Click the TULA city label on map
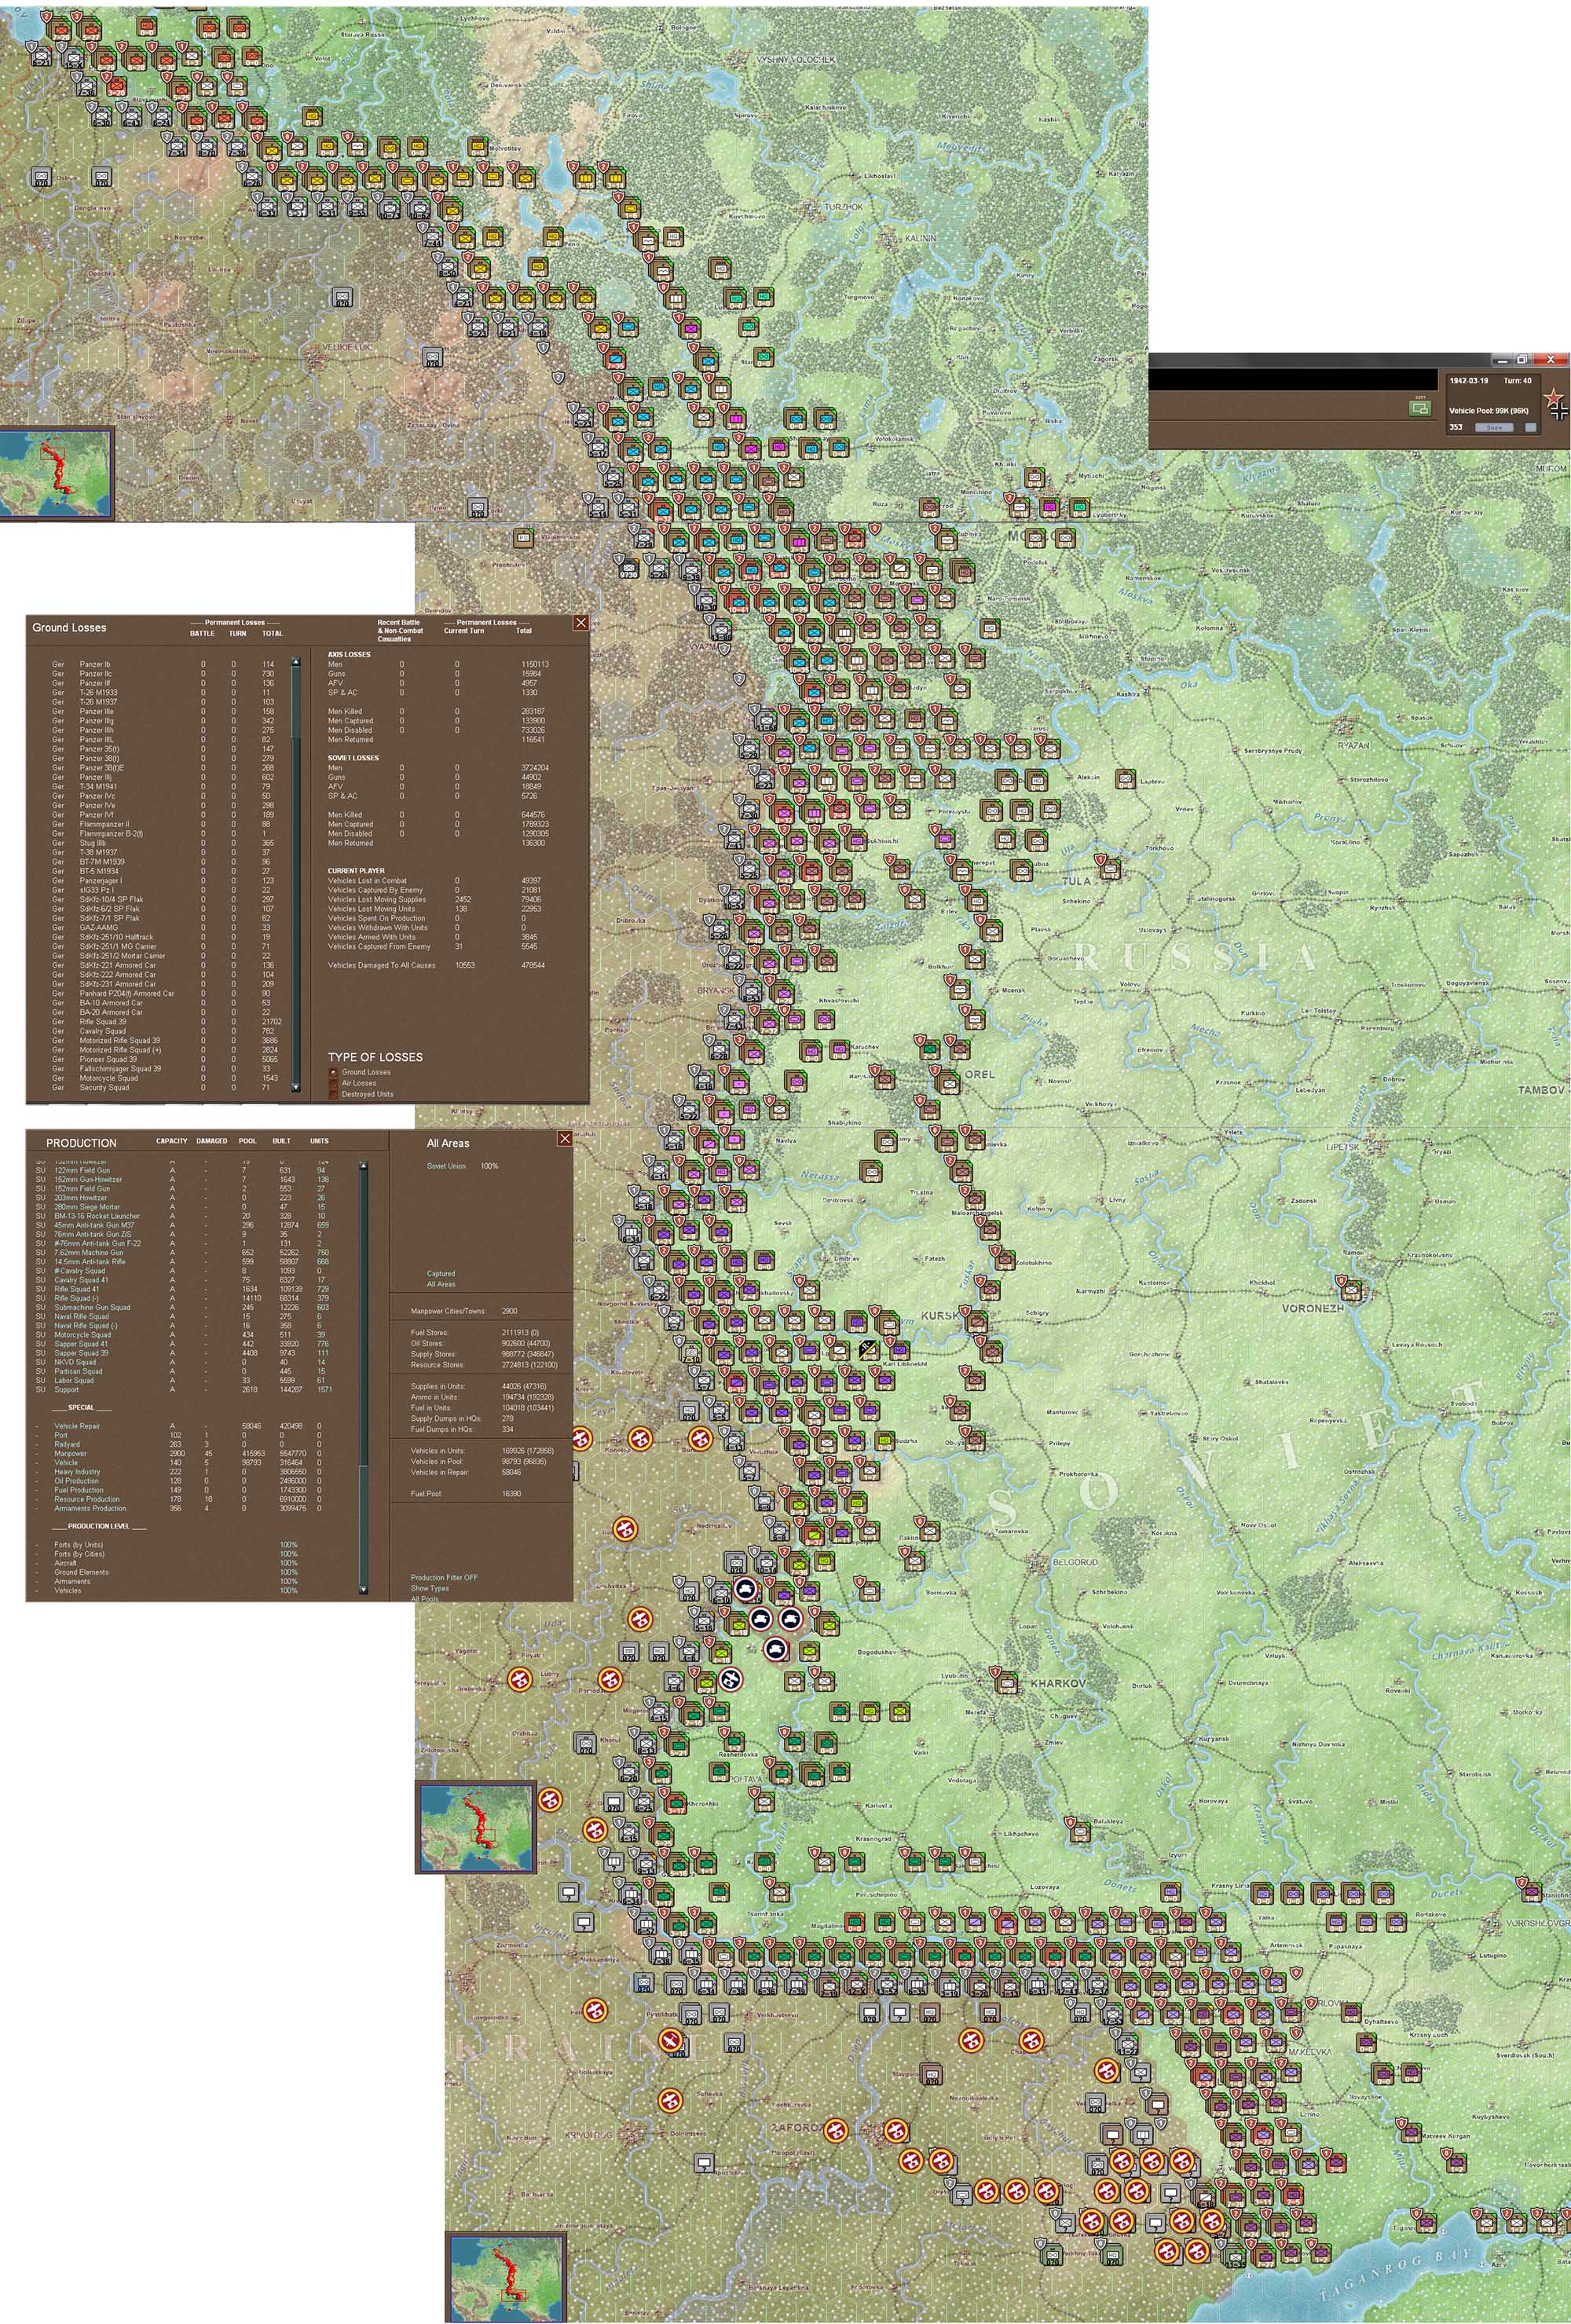1571x2324 pixels. coord(1076,881)
